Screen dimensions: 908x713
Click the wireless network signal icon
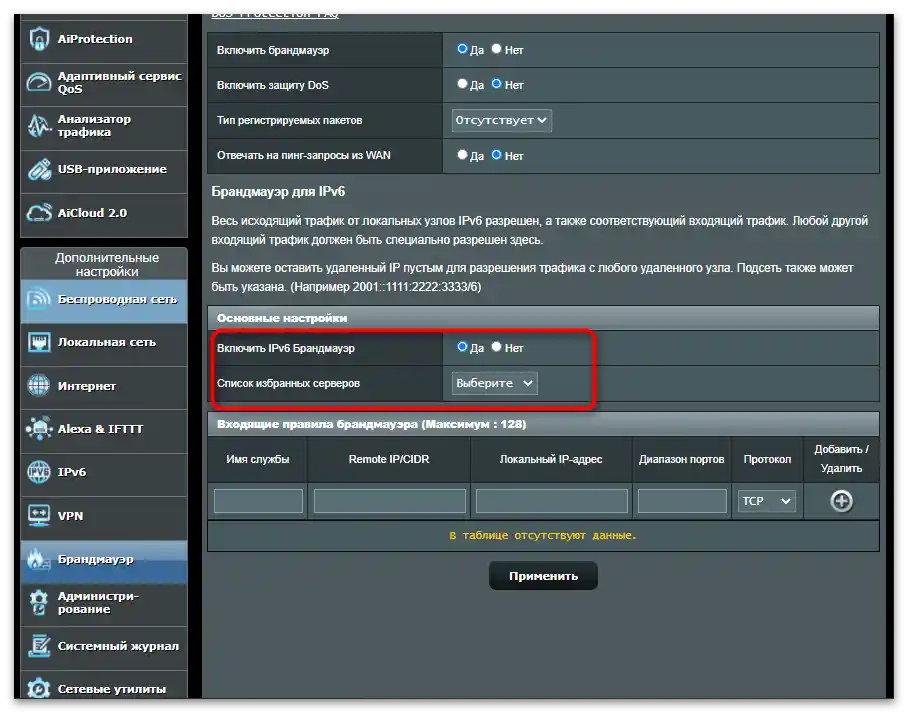point(39,299)
